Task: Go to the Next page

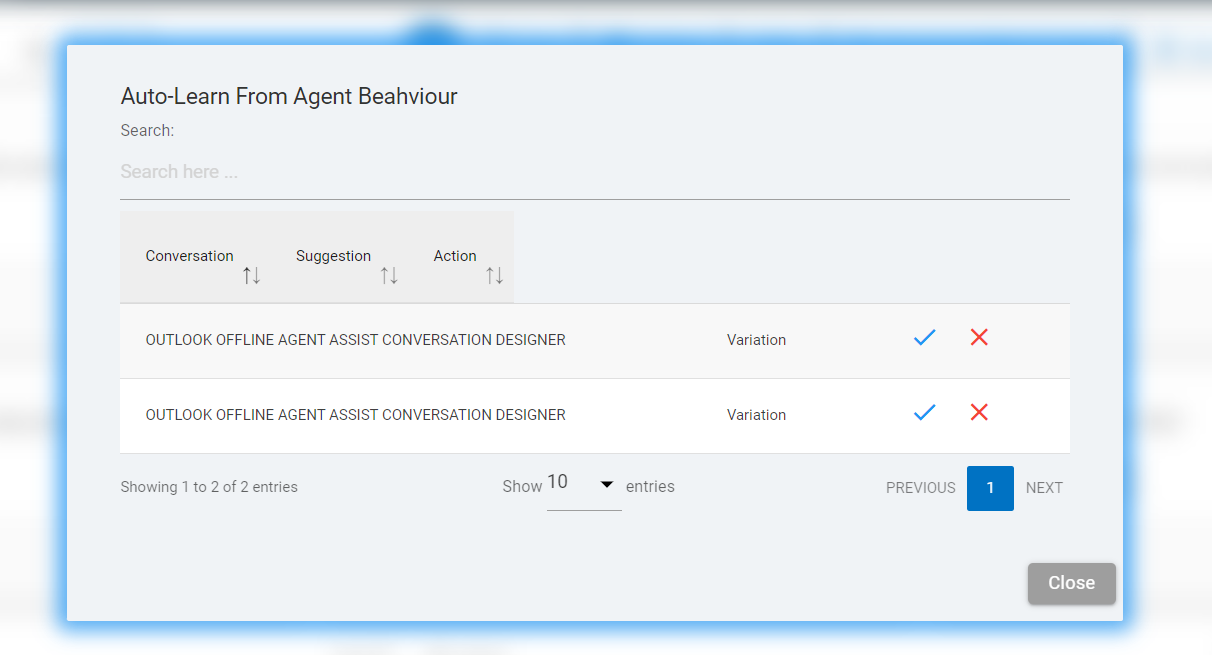Action: pyautogui.click(x=1044, y=488)
